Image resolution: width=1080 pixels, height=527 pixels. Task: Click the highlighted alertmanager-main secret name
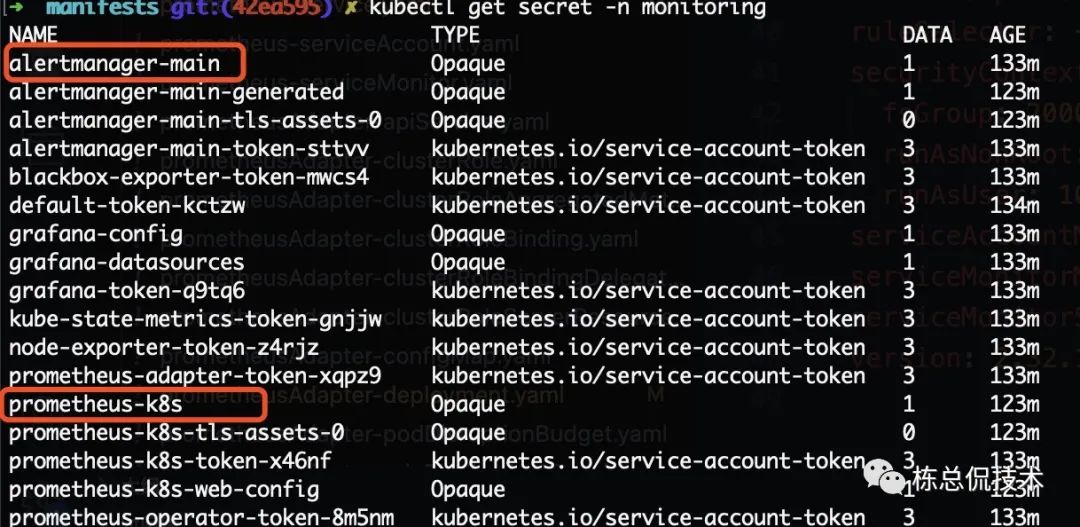click(x=114, y=64)
